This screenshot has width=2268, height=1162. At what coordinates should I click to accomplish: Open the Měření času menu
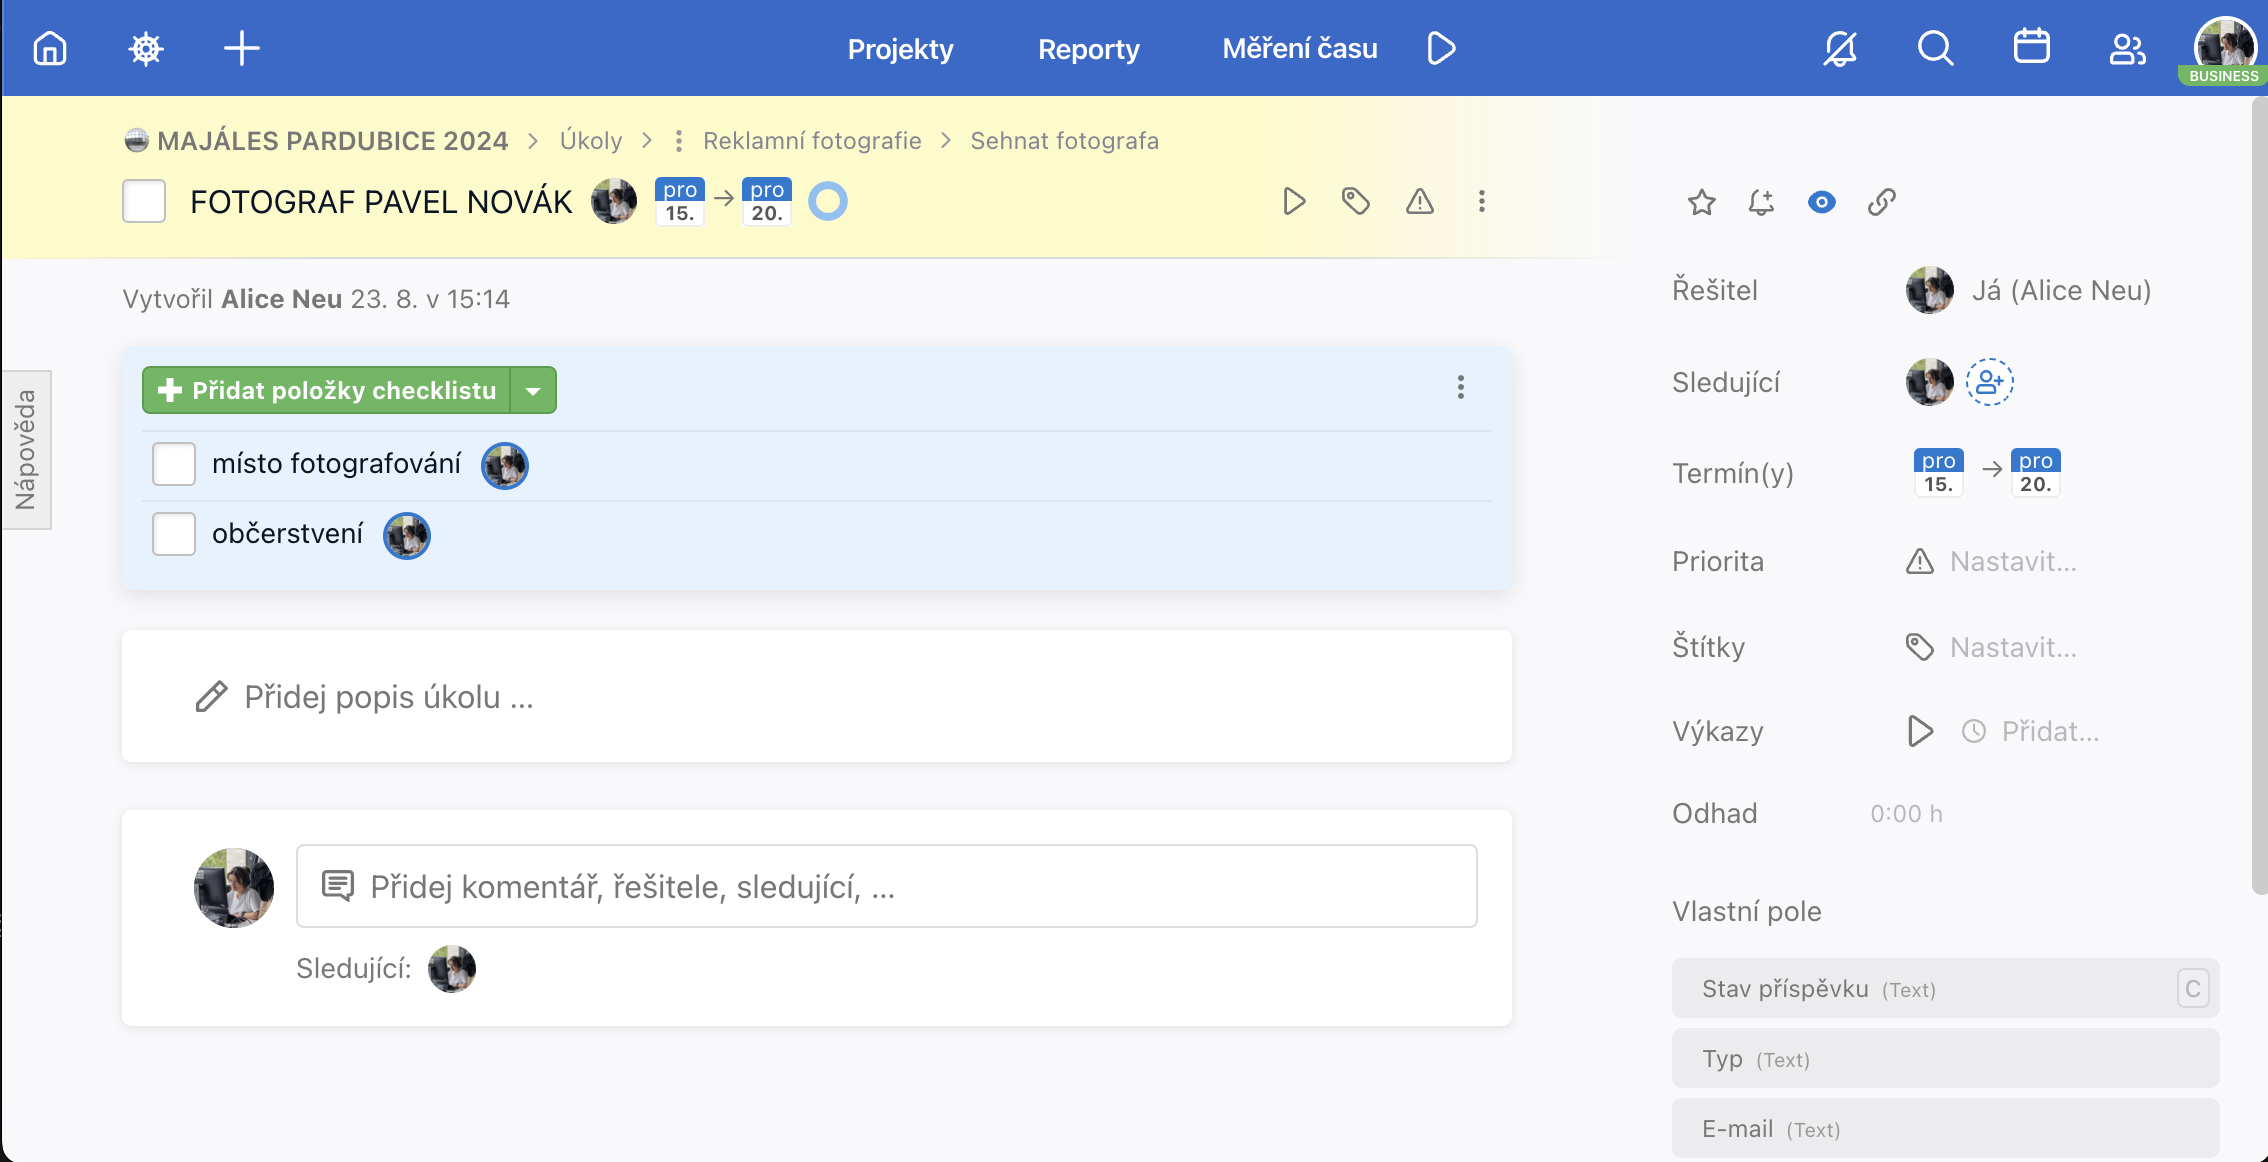1300,48
